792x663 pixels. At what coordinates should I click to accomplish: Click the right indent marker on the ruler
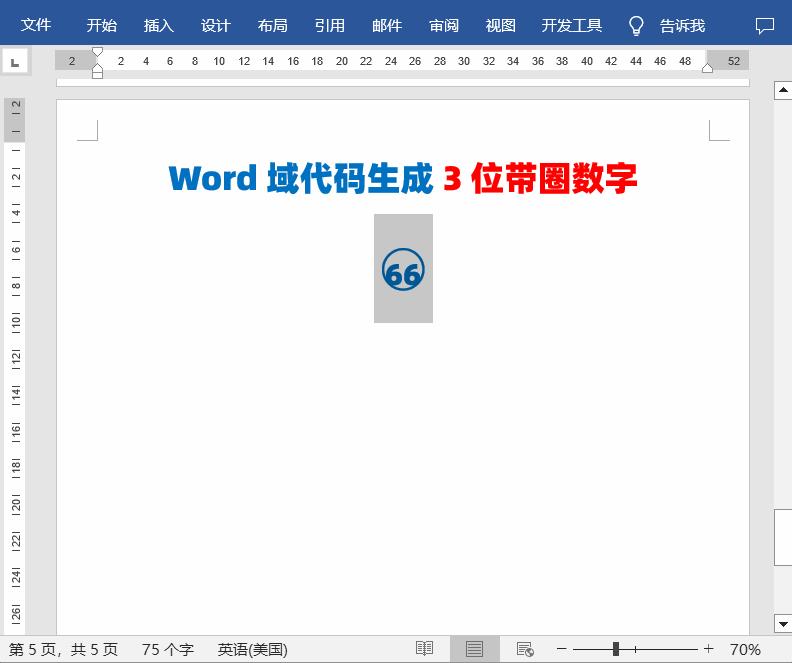click(707, 68)
